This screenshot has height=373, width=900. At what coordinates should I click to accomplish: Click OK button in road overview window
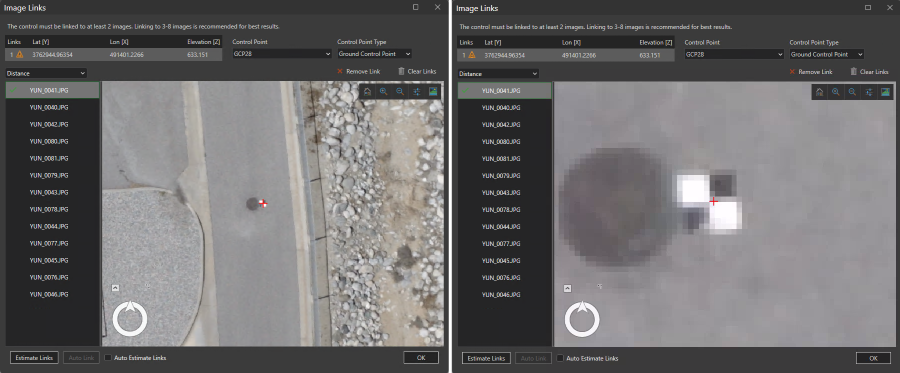421,358
